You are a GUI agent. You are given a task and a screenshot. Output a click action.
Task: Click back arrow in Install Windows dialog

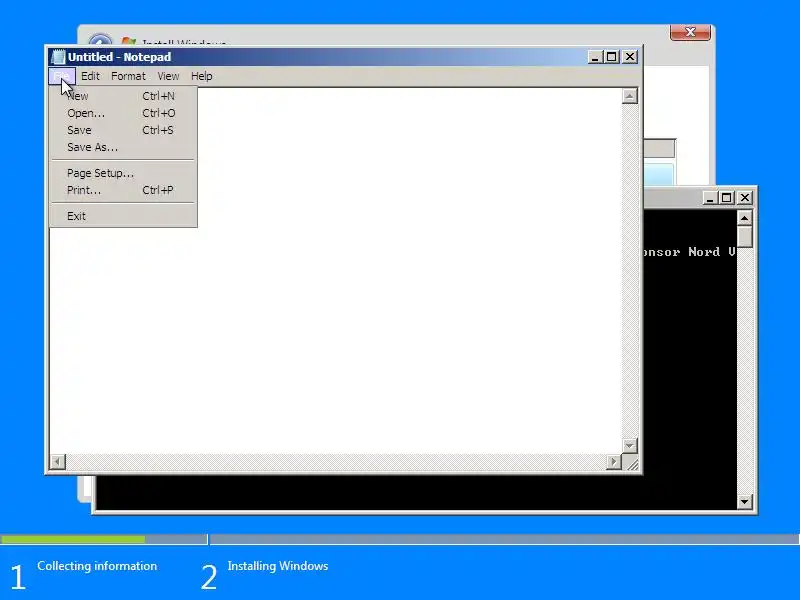[100, 41]
